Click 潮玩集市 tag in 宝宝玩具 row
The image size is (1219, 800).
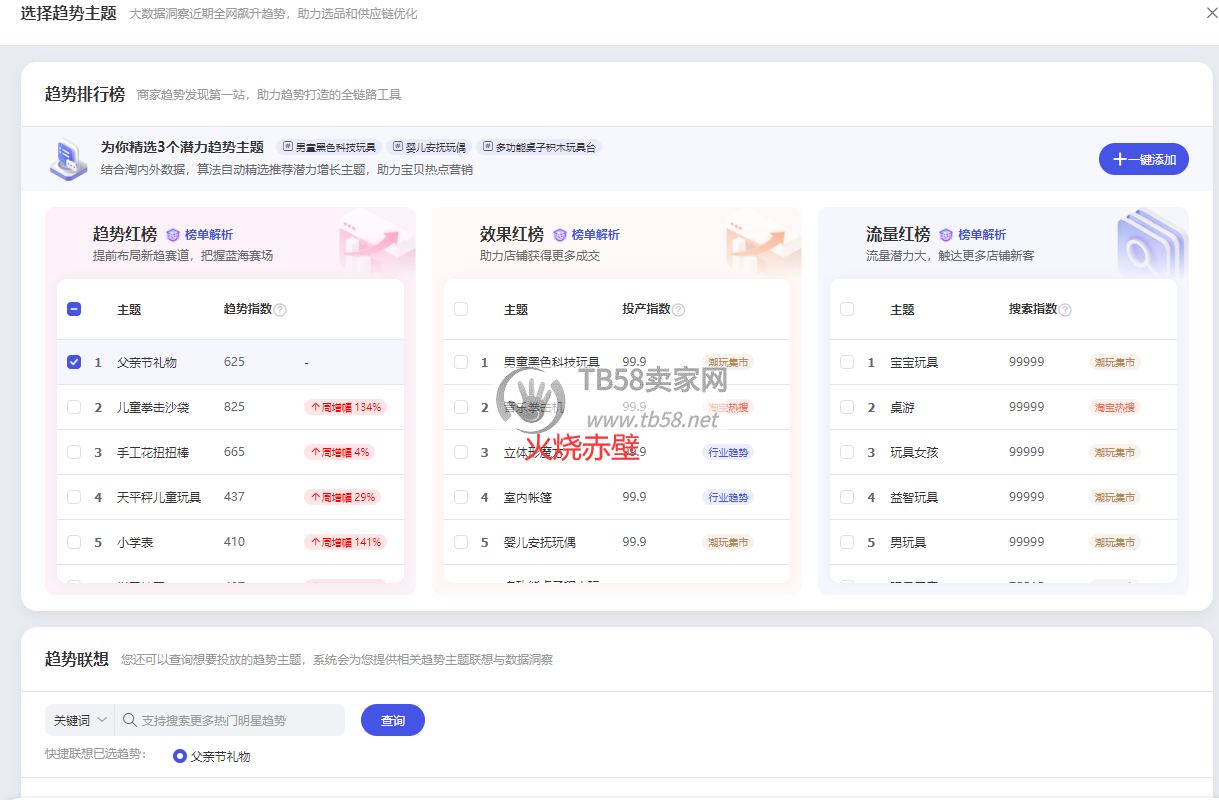[1114, 362]
